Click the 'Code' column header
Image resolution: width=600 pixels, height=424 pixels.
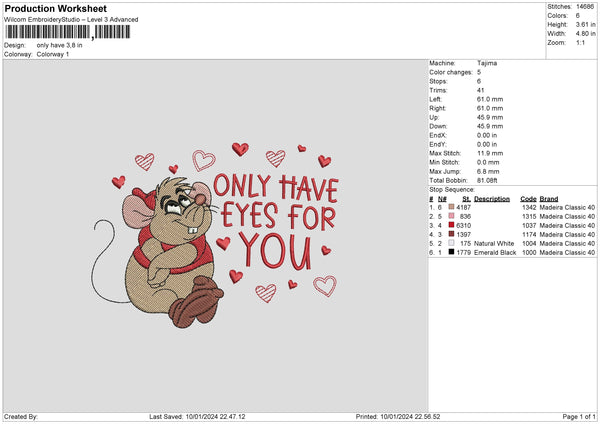(528, 199)
